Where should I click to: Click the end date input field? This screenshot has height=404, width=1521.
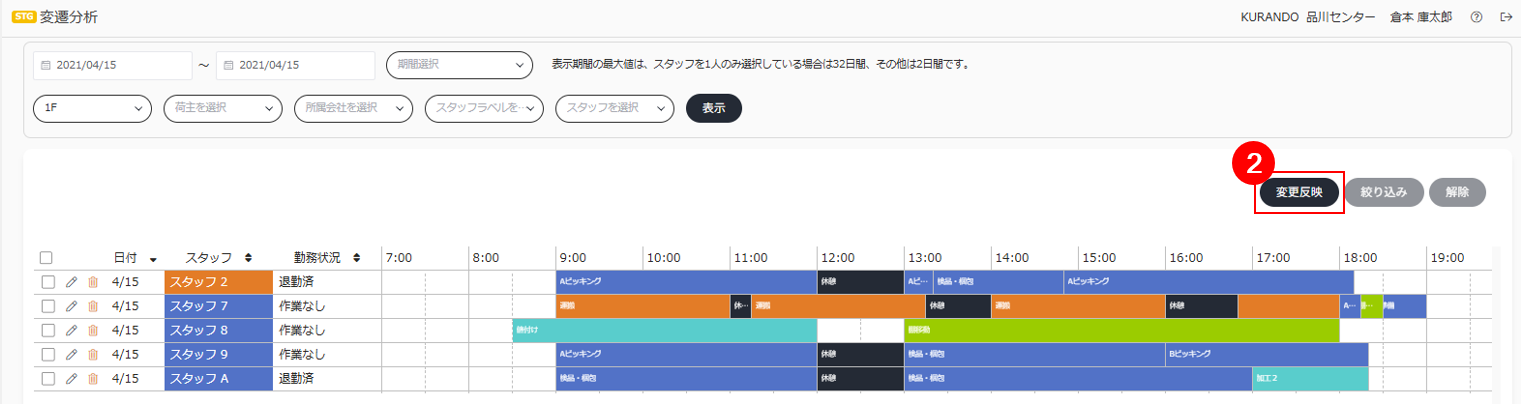(295, 65)
